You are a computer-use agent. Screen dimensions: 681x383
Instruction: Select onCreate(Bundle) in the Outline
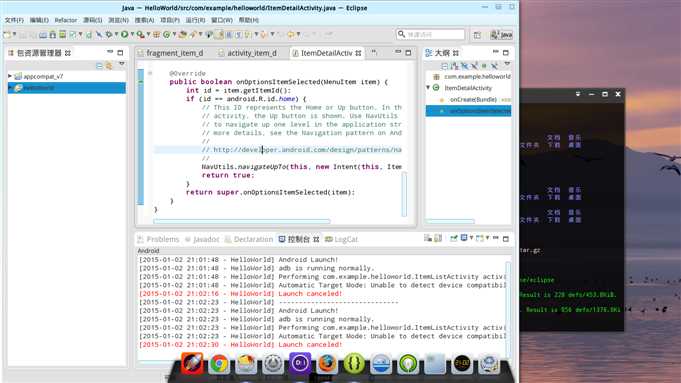tap(473, 99)
